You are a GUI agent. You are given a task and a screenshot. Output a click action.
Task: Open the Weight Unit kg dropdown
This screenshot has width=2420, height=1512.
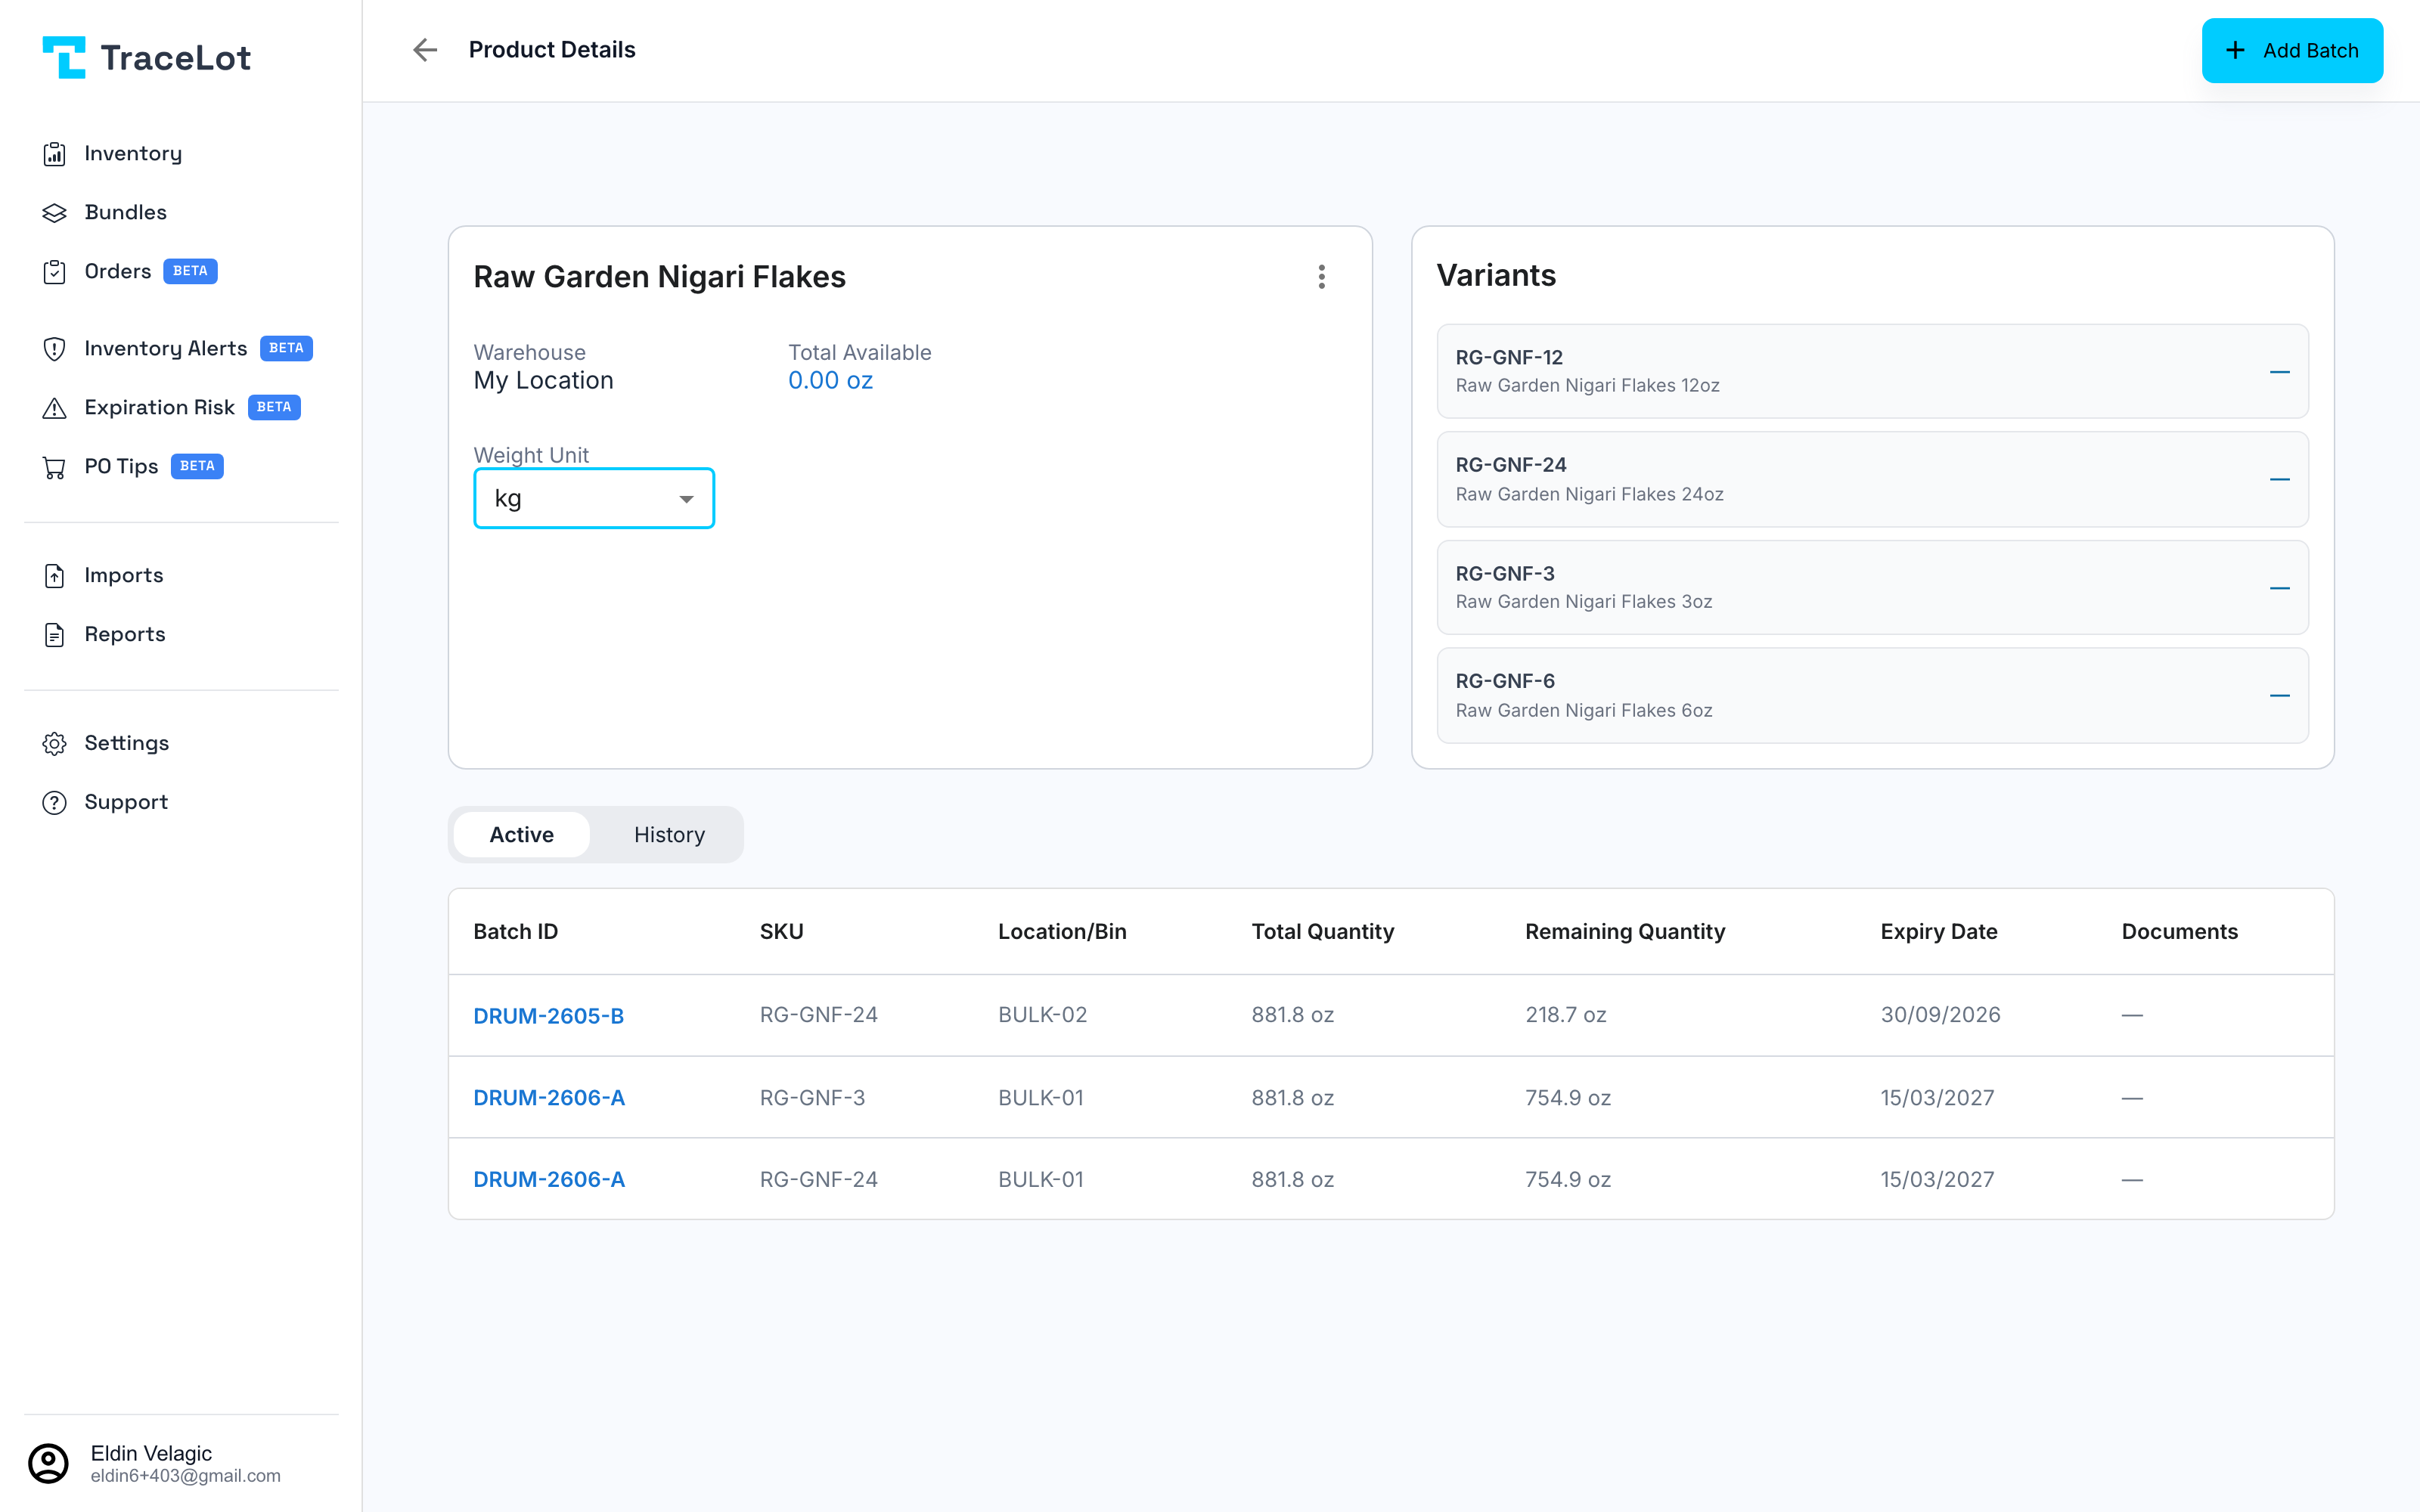point(594,498)
